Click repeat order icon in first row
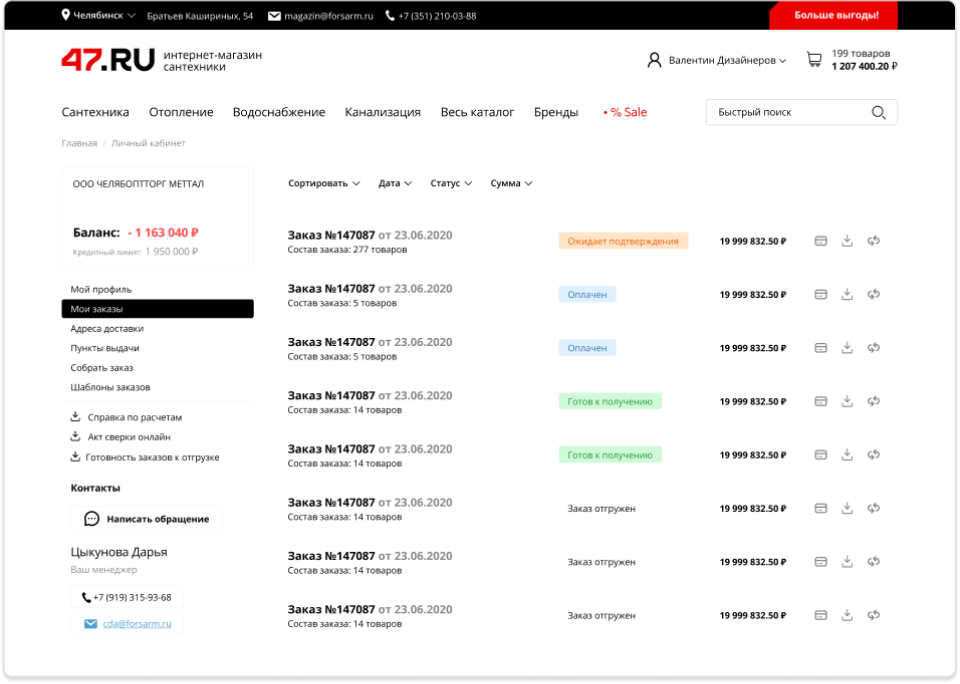This screenshot has height=684, width=960. tap(873, 241)
